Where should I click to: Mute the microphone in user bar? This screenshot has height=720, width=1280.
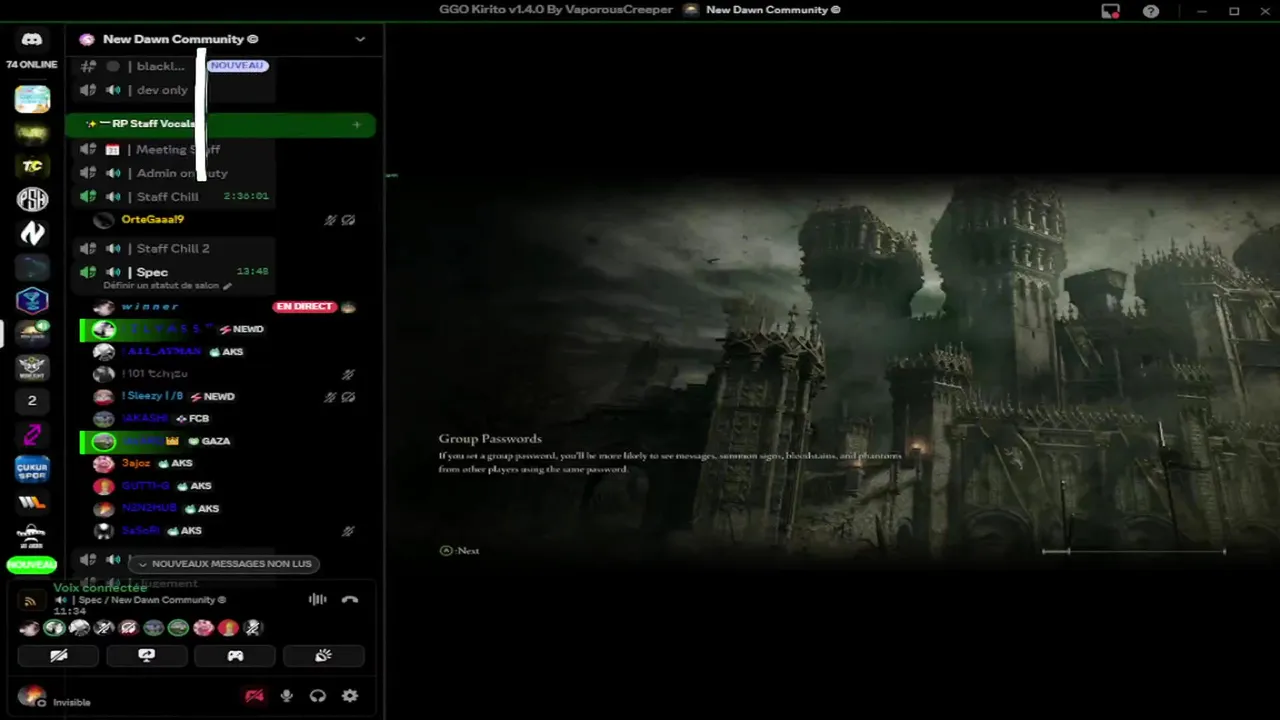click(287, 696)
